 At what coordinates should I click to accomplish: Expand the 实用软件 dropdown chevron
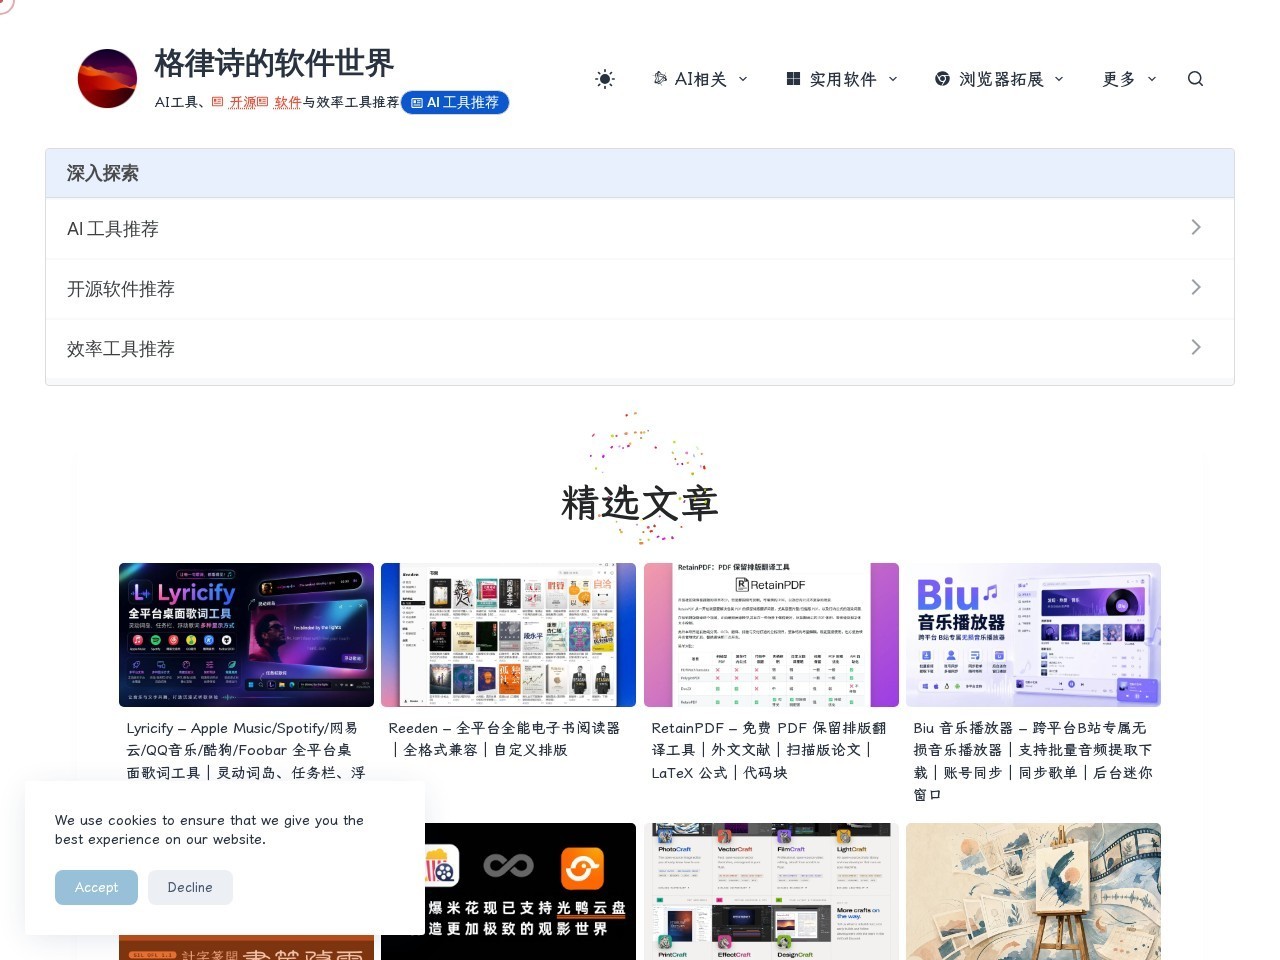tap(893, 79)
